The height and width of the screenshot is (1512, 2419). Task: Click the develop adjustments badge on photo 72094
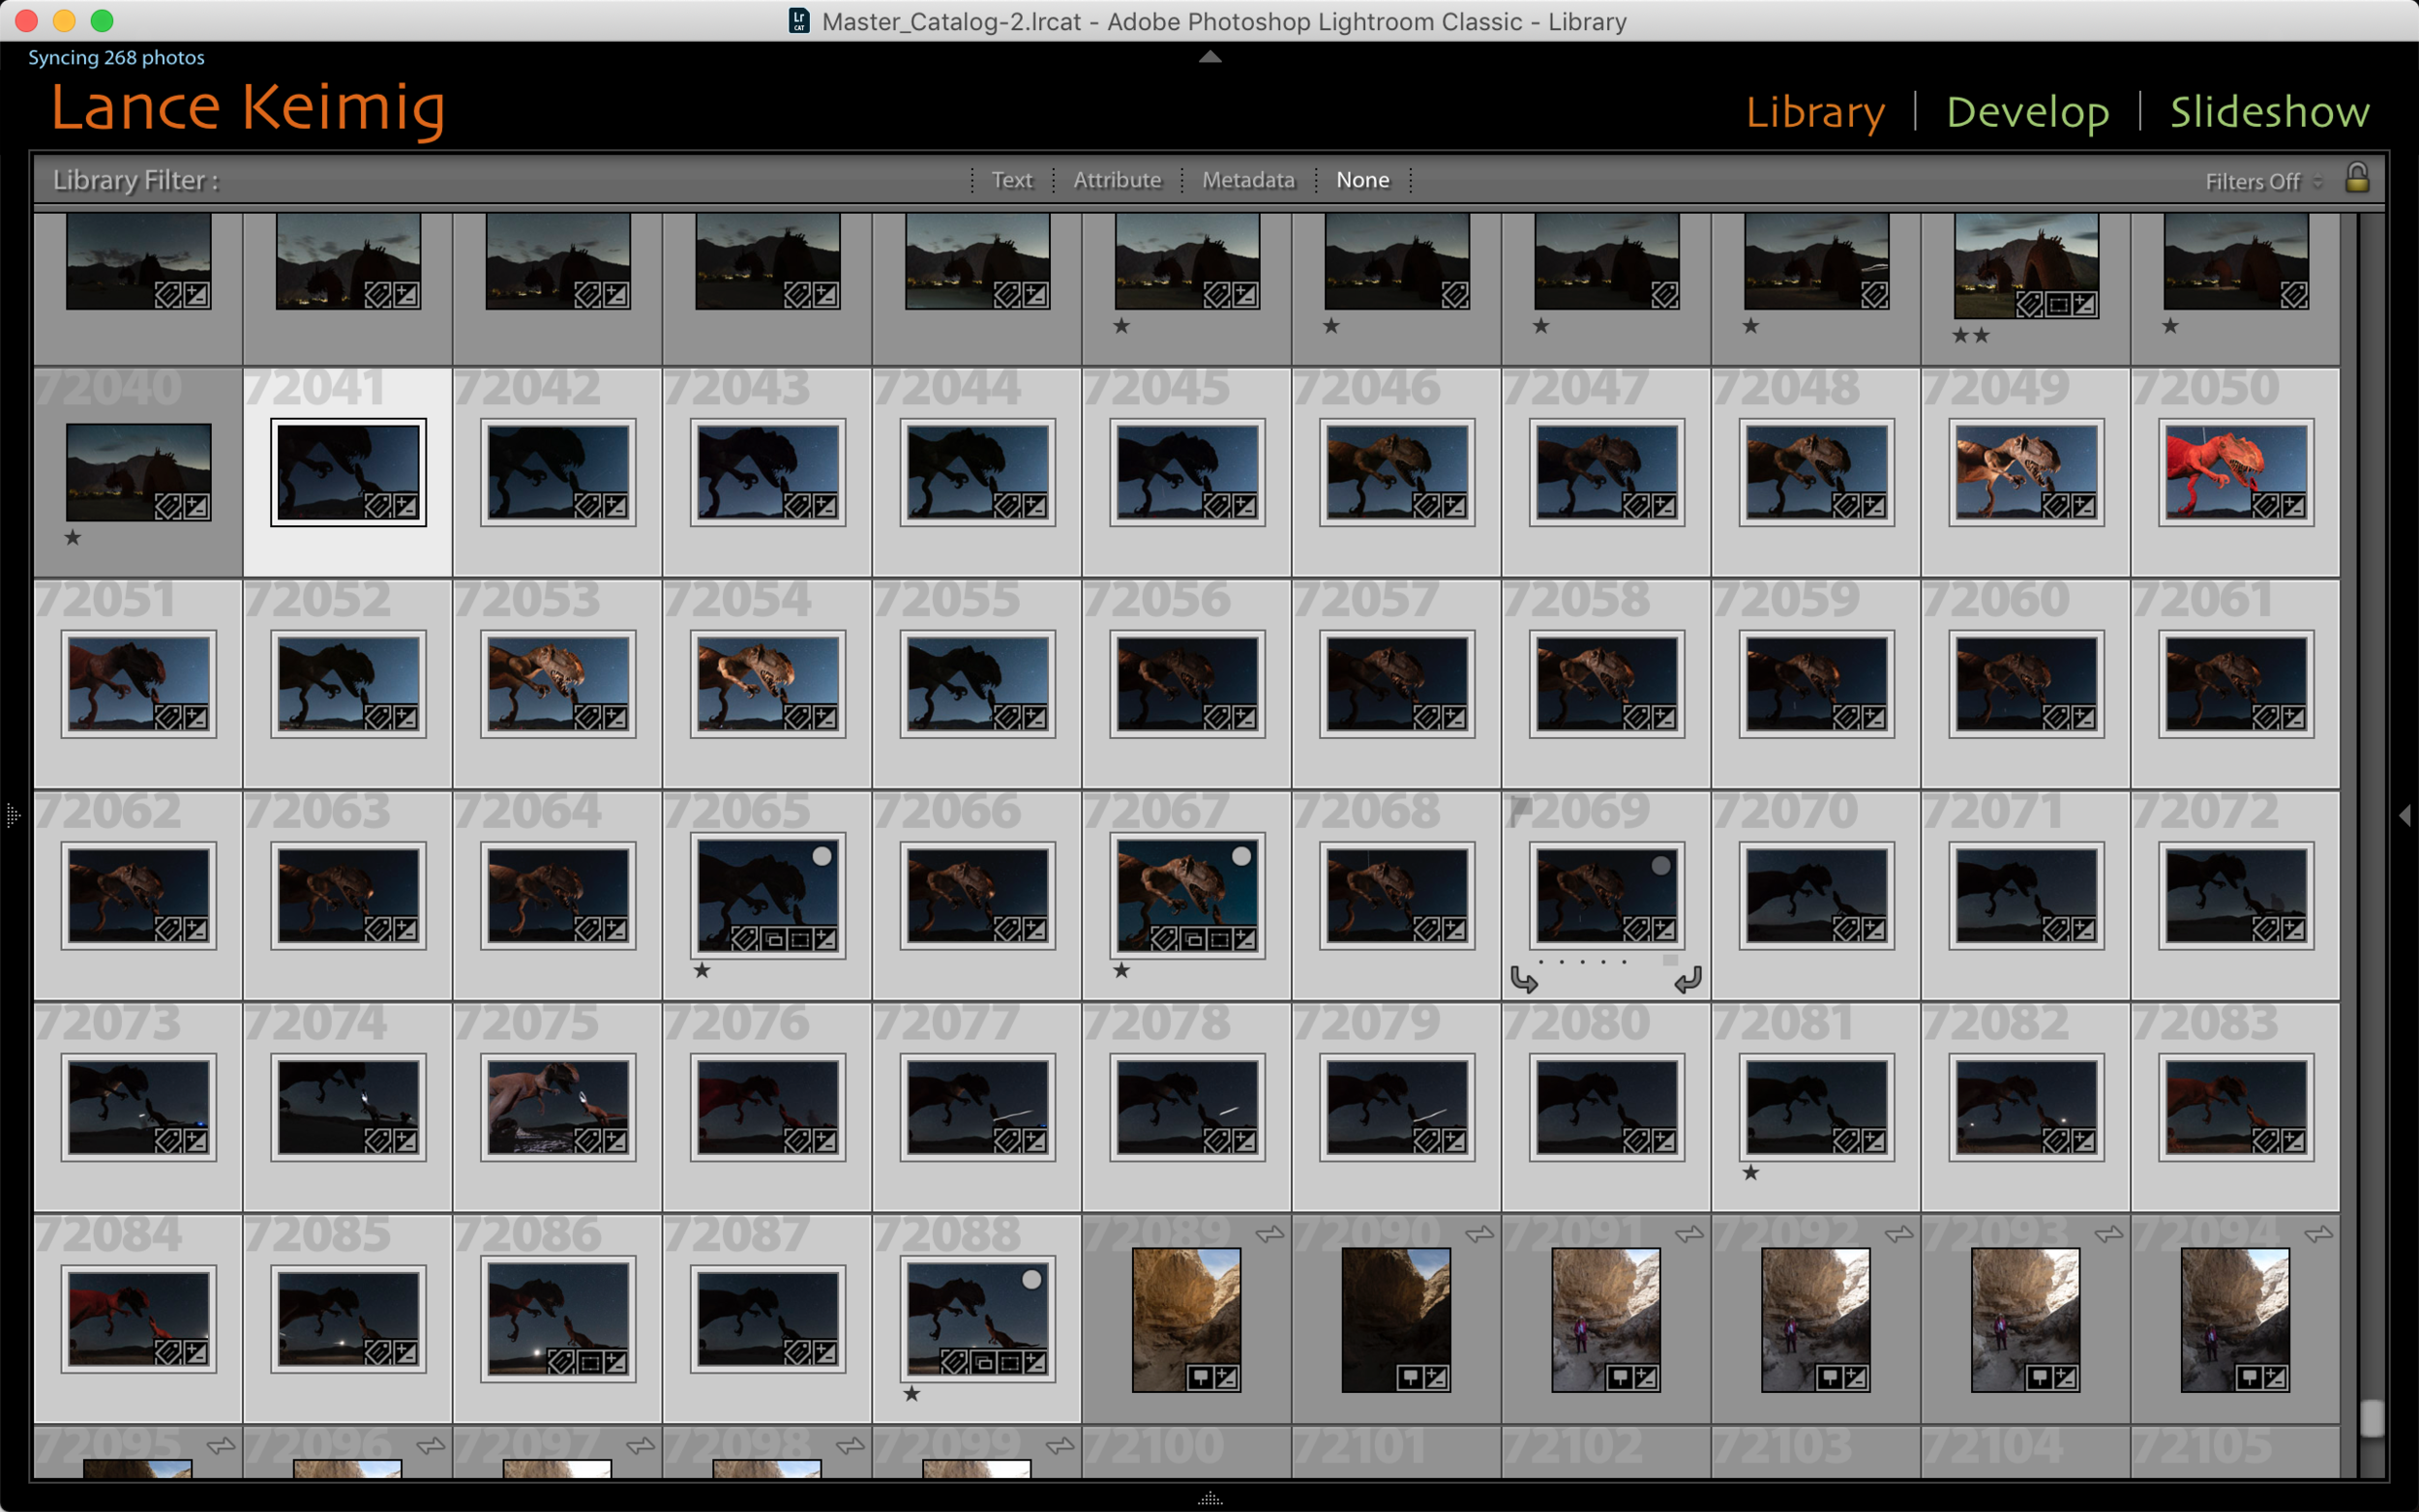(2274, 1378)
